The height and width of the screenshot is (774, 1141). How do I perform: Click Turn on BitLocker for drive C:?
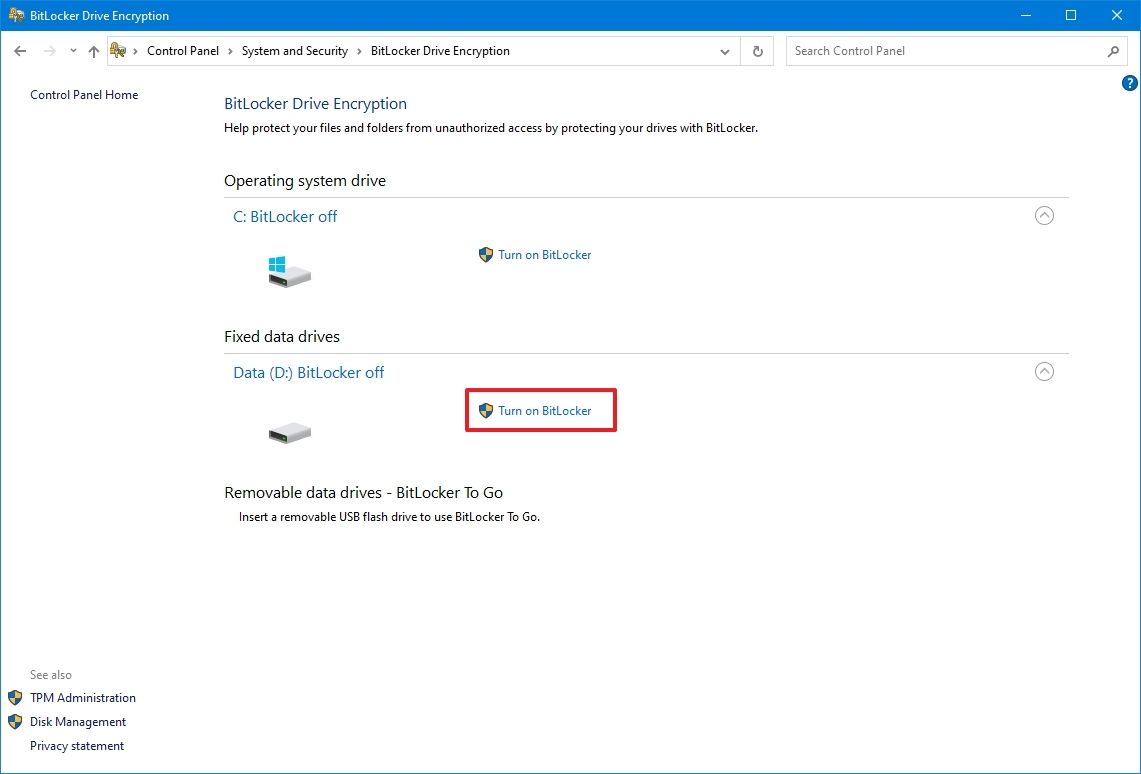click(545, 254)
